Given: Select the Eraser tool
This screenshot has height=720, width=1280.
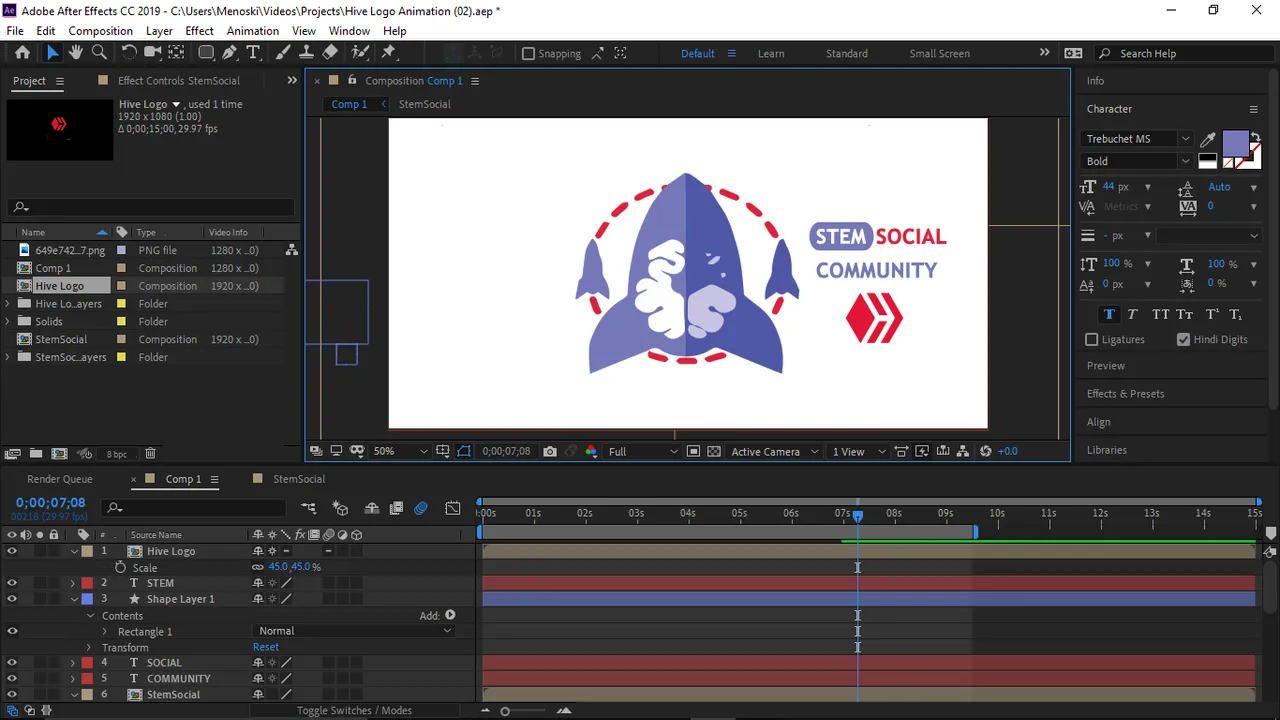Looking at the screenshot, I should click(330, 53).
